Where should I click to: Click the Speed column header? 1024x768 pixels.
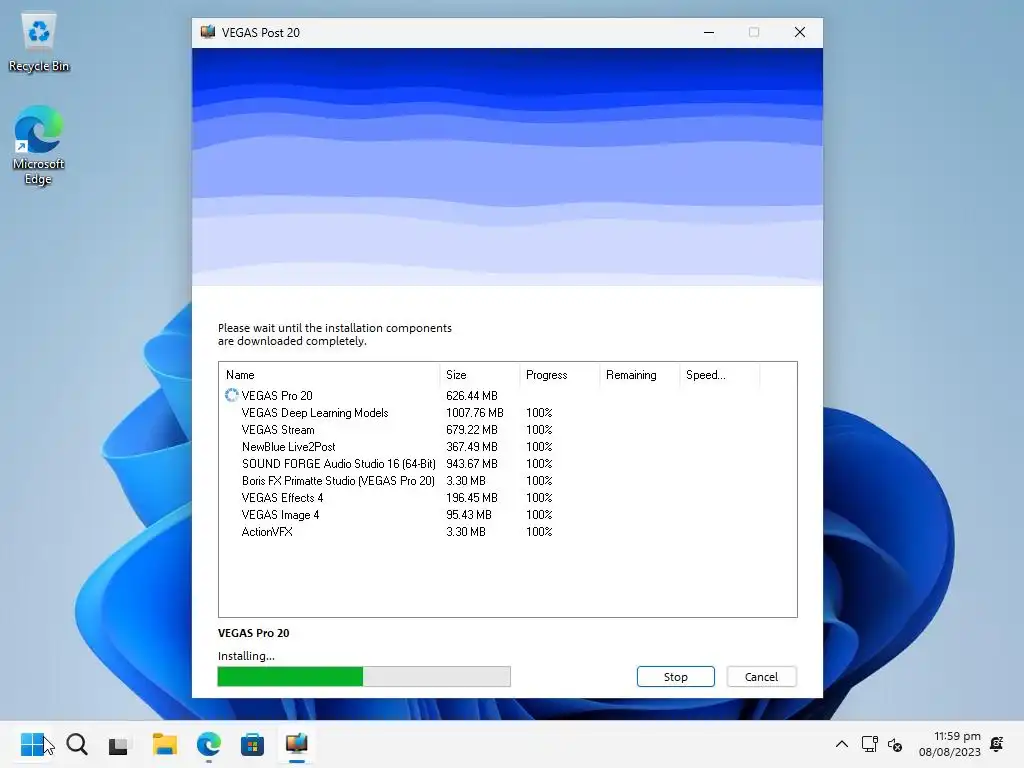720,375
